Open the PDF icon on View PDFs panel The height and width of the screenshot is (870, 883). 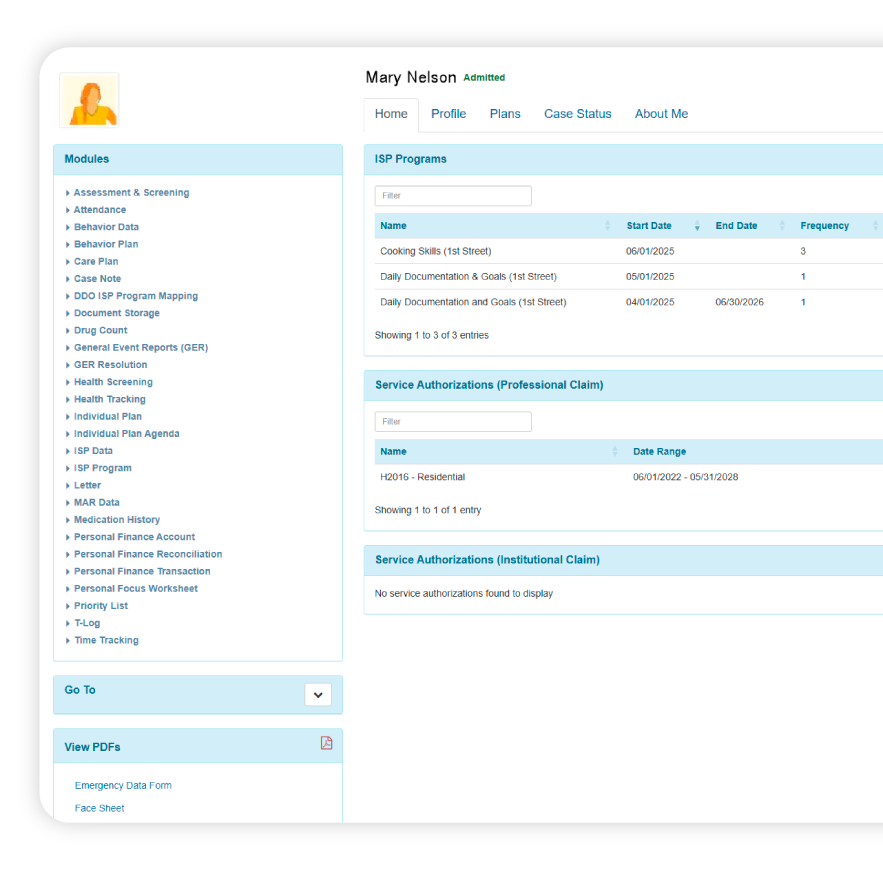tap(325, 743)
